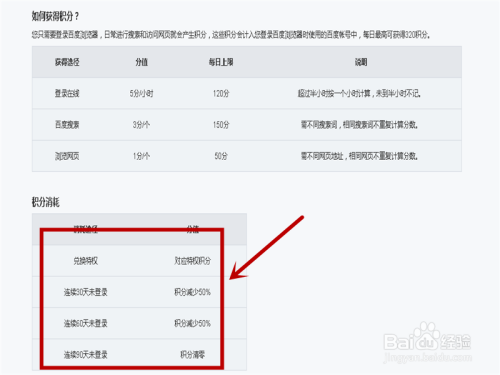Click the 分值 header beside 获得途径
This screenshot has height=375, width=500.
pyautogui.click(x=142, y=62)
